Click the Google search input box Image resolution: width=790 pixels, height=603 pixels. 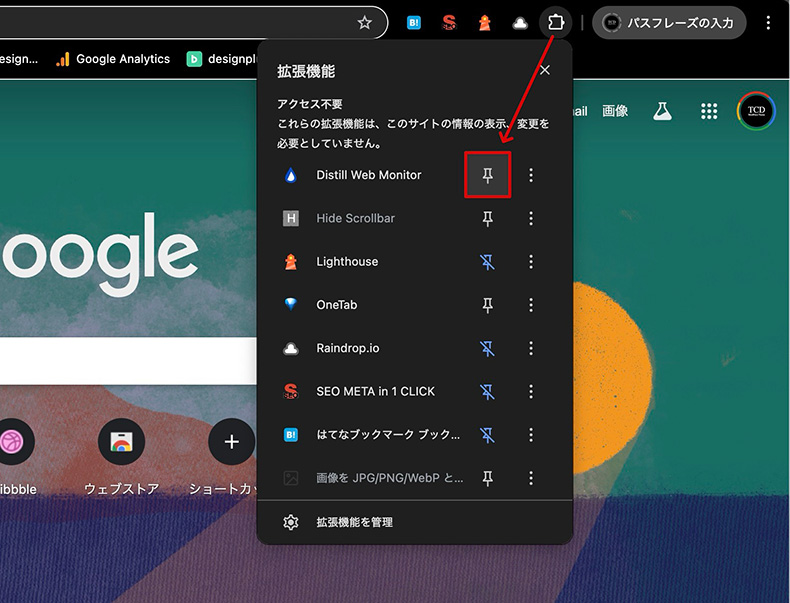click(x=120, y=361)
